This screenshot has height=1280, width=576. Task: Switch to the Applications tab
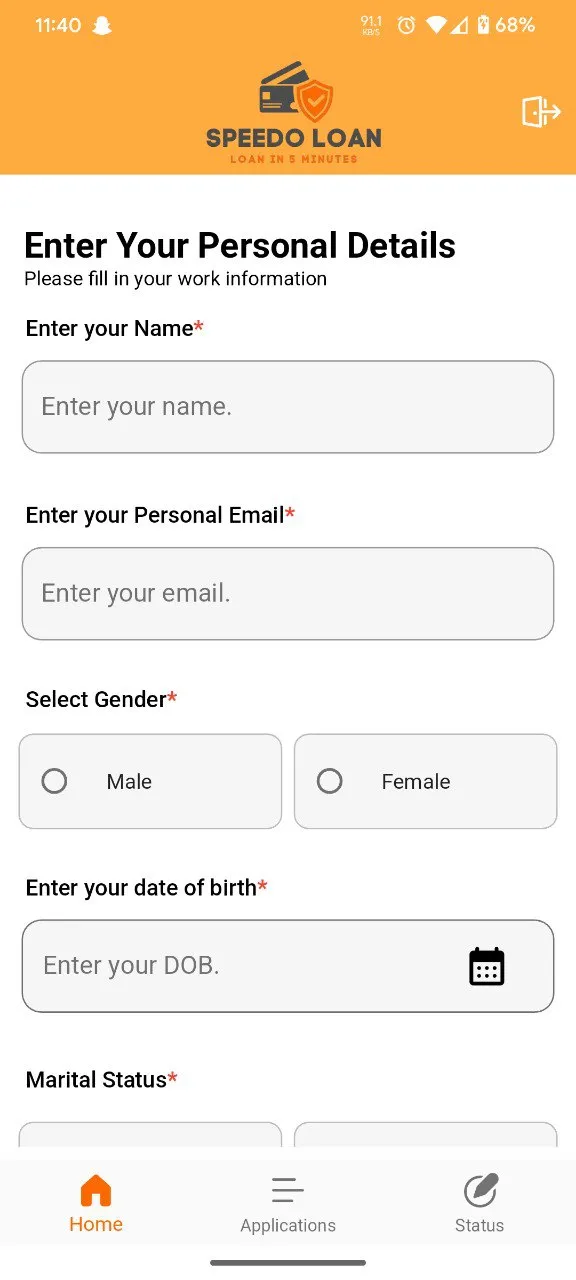coord(288,1202)
